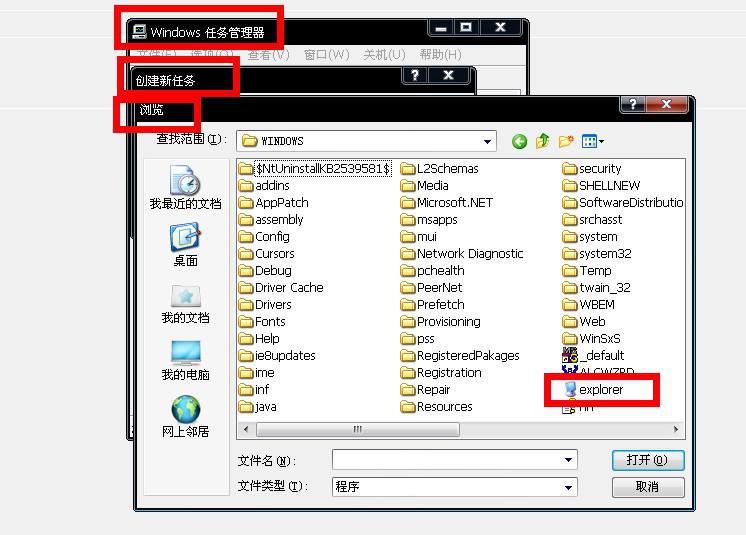
Task: Select the AppPatch folder
Action: pos(274,203)
